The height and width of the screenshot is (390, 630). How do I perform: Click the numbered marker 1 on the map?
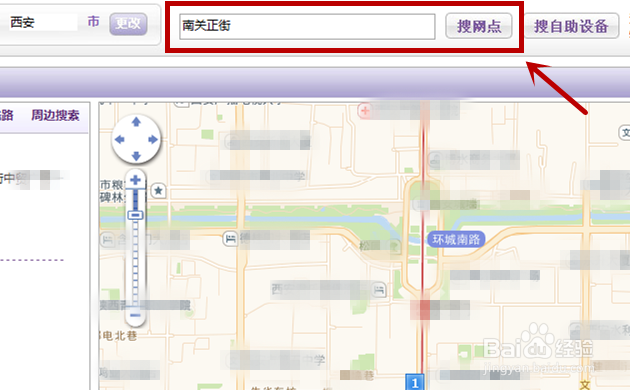pyautogui.click(x=415, y=382)
